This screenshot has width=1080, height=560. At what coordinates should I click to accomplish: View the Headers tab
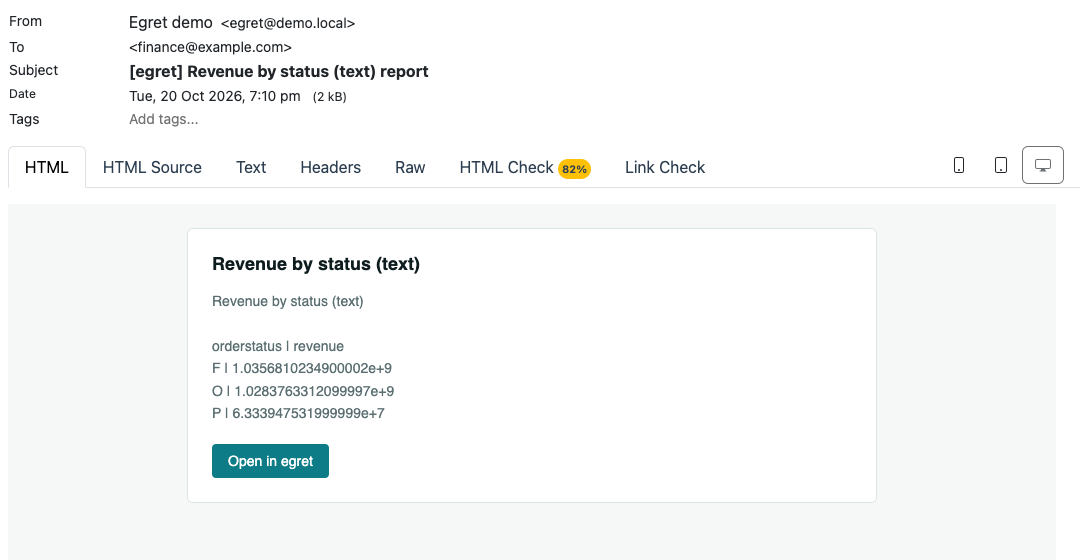click(331, 167)
